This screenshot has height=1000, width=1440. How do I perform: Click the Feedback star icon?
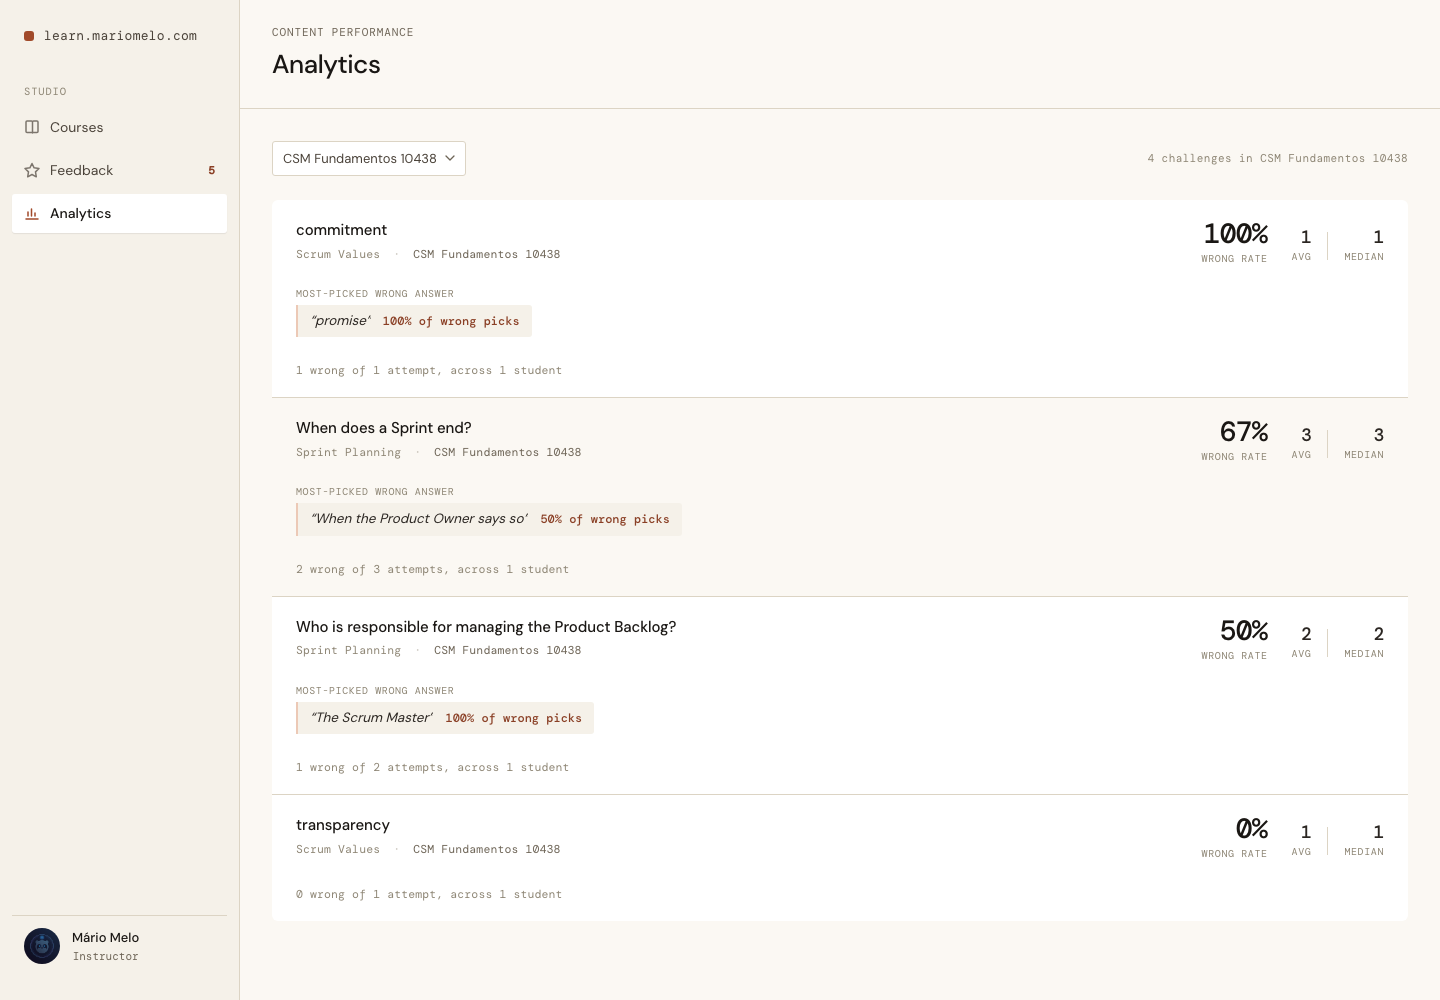pyautogui.click(x=32, y=170)
